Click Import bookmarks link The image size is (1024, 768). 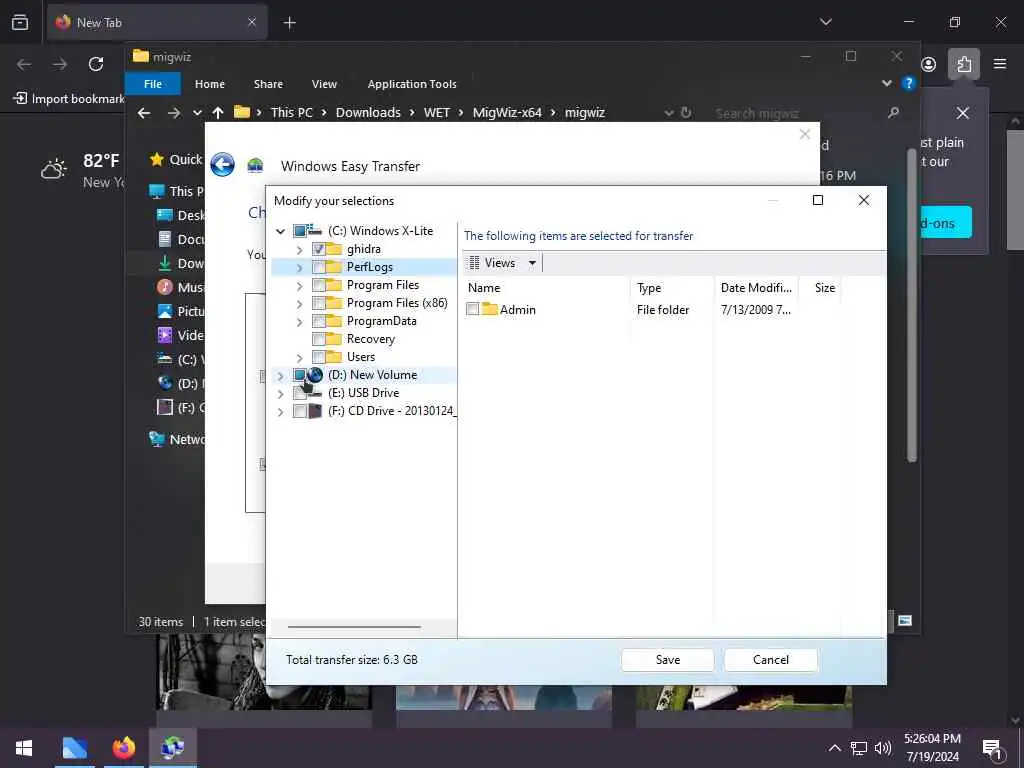[x=69, y=99]
